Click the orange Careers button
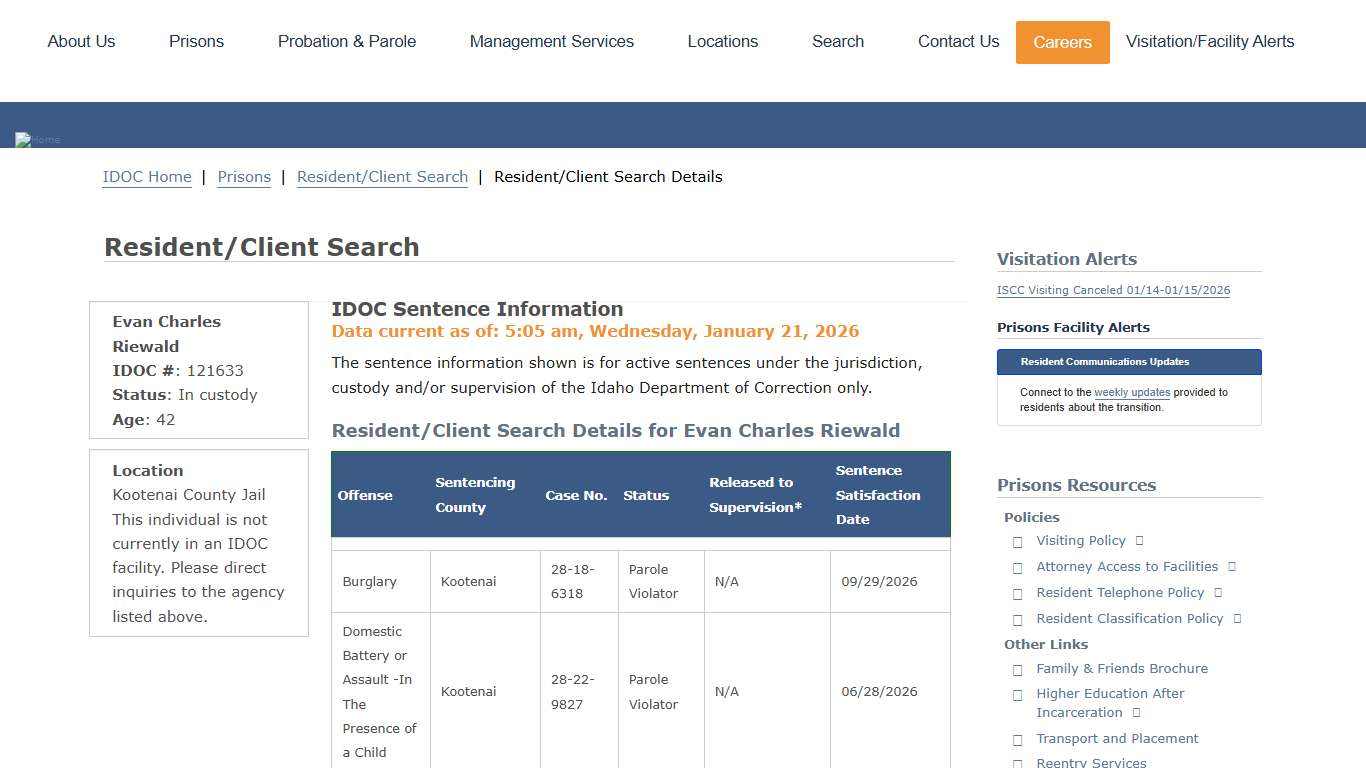 point(1062,42)
